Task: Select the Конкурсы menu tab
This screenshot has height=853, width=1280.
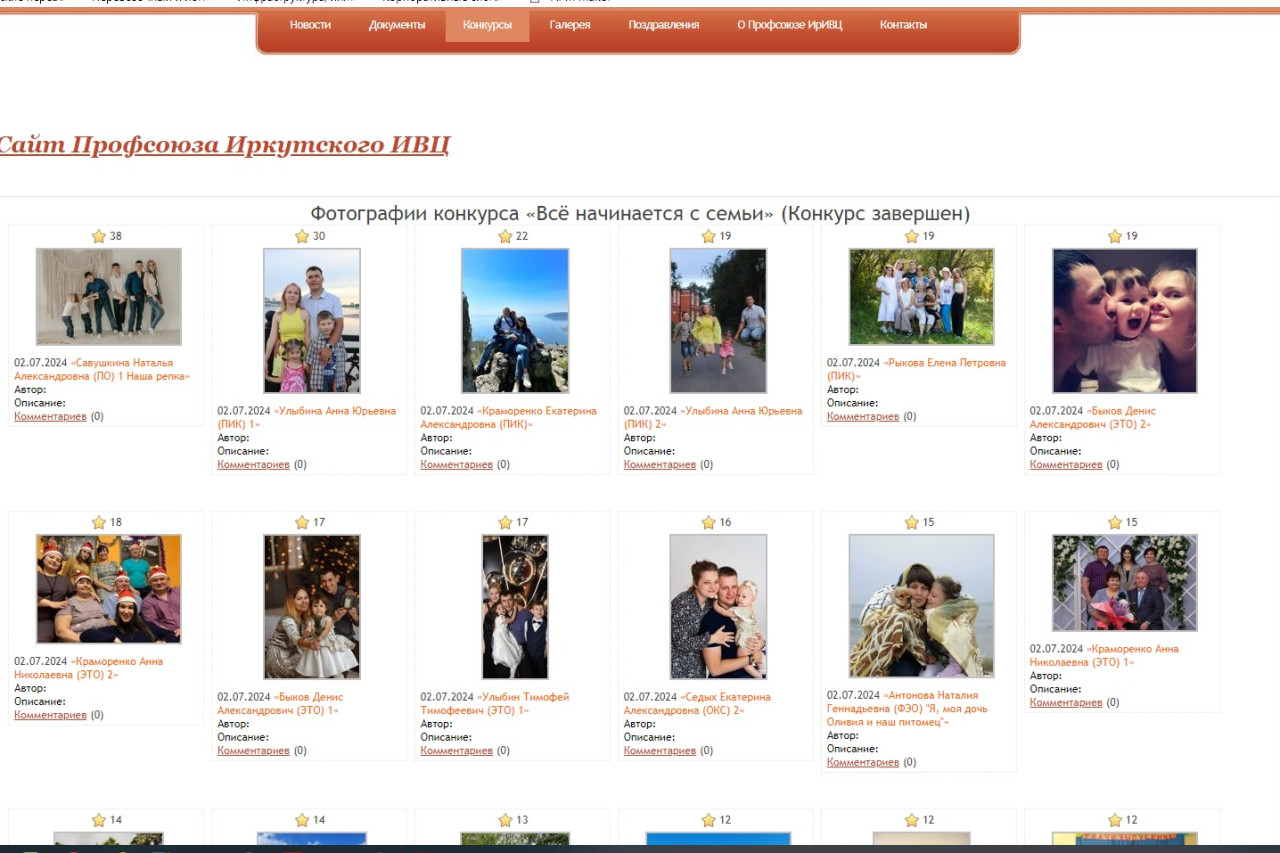Action: (x=487, y=25)
